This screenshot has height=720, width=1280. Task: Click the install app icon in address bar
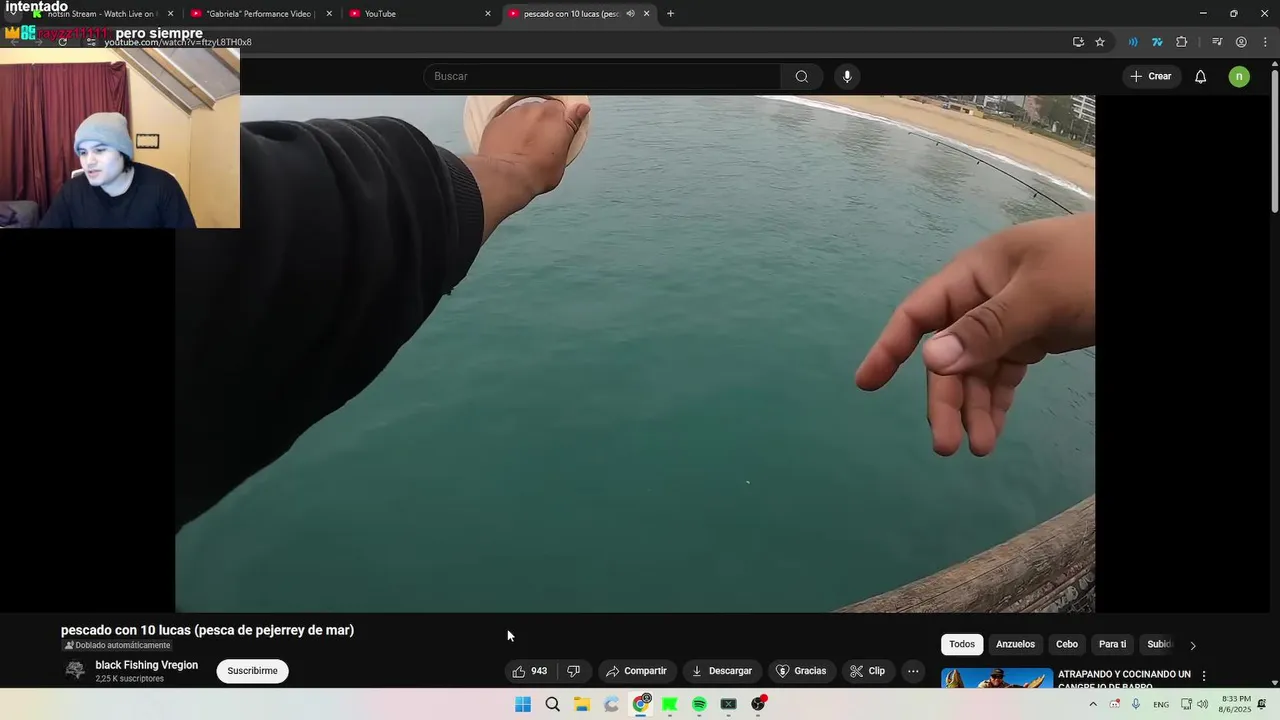[1078, 42]
